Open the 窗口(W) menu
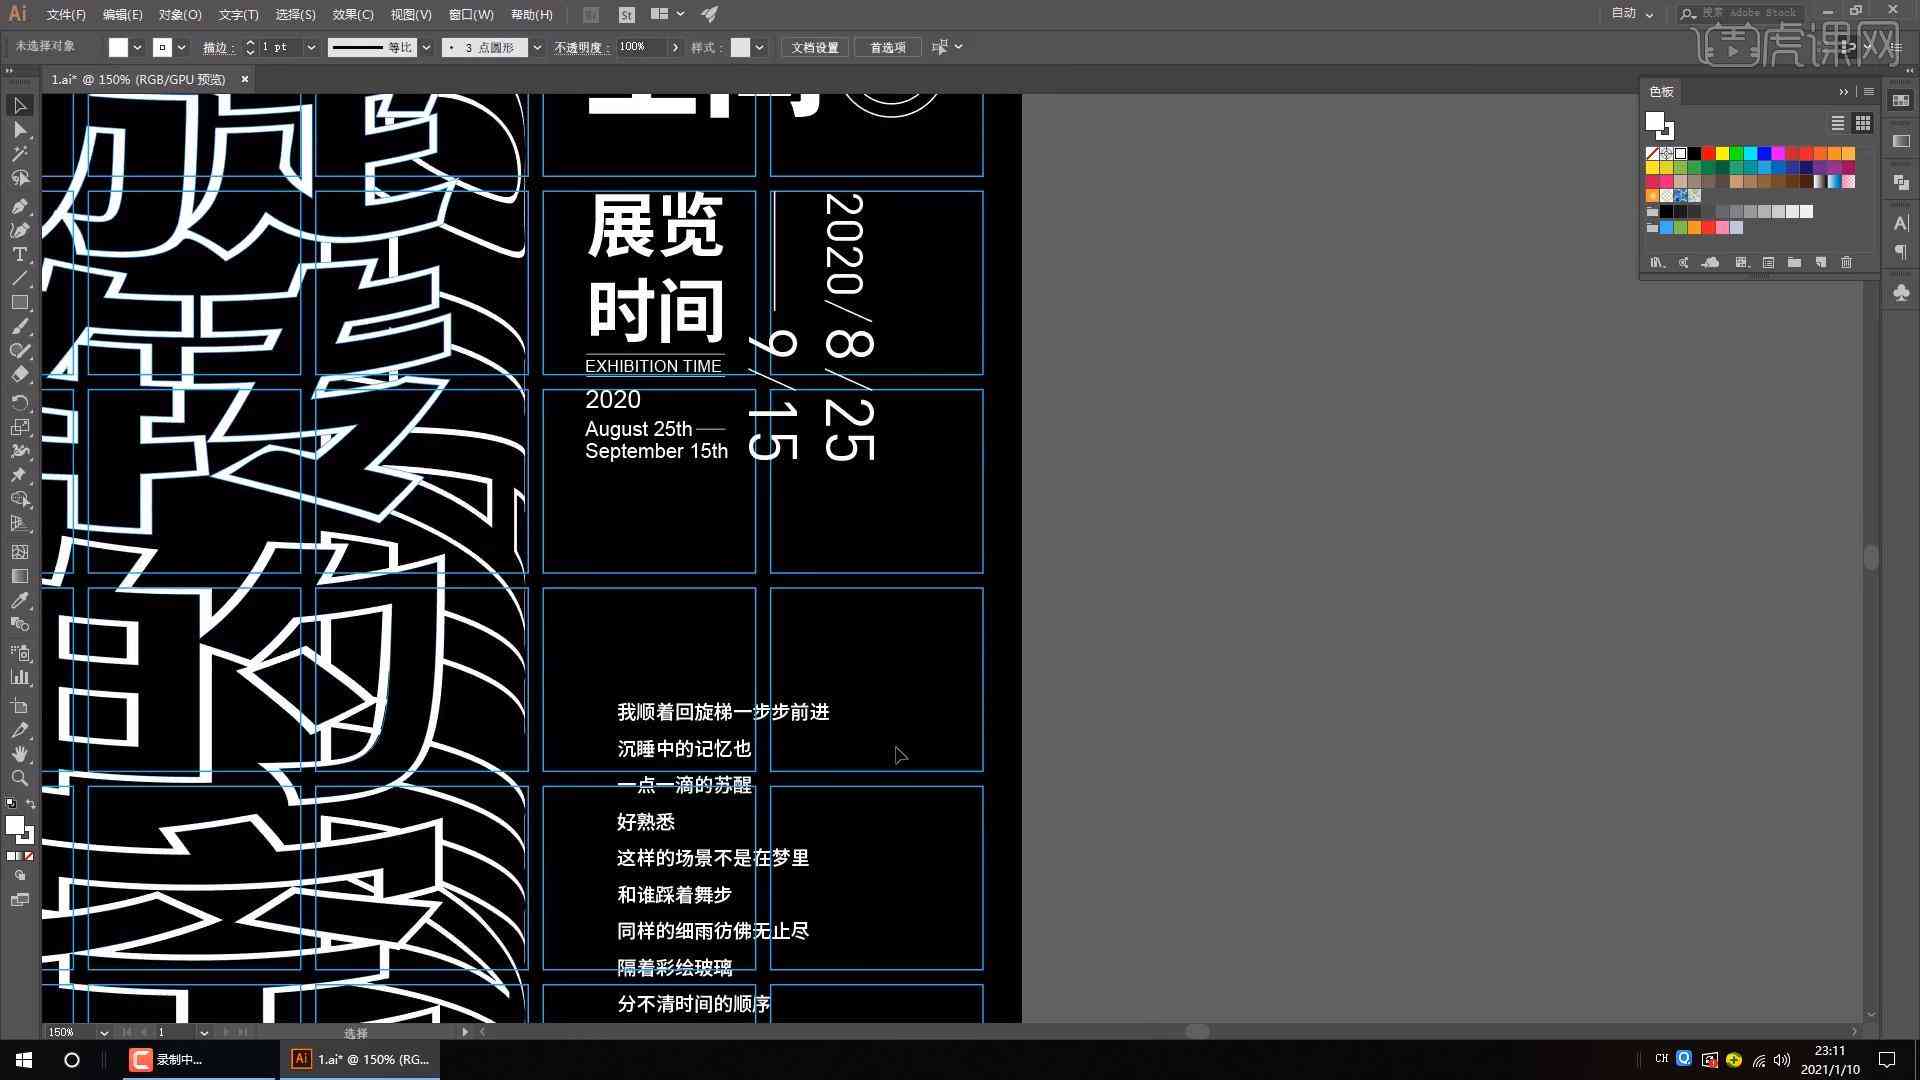The height and width of the screenshot is (1080, 1920). tap(471, 14)
